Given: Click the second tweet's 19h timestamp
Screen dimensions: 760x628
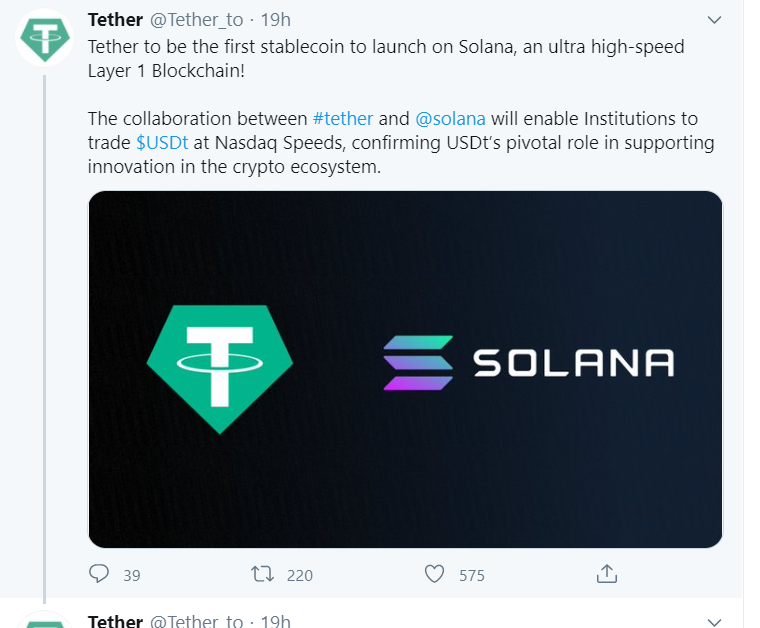Looking at the screenshot, I should (x=275, y=621).
